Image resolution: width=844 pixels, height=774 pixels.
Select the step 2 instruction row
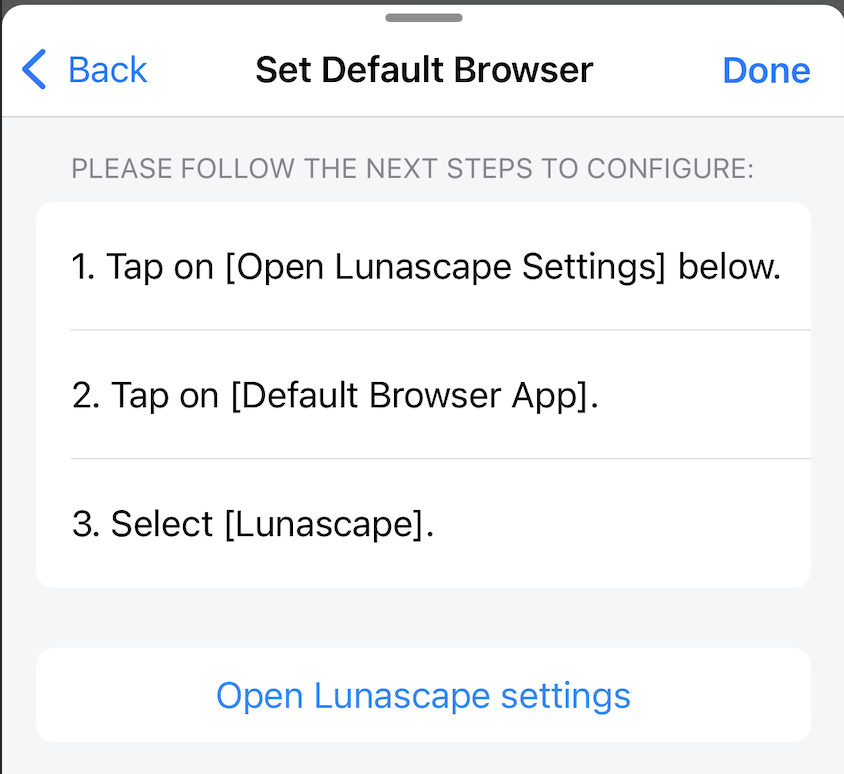[x=424, y=395]
